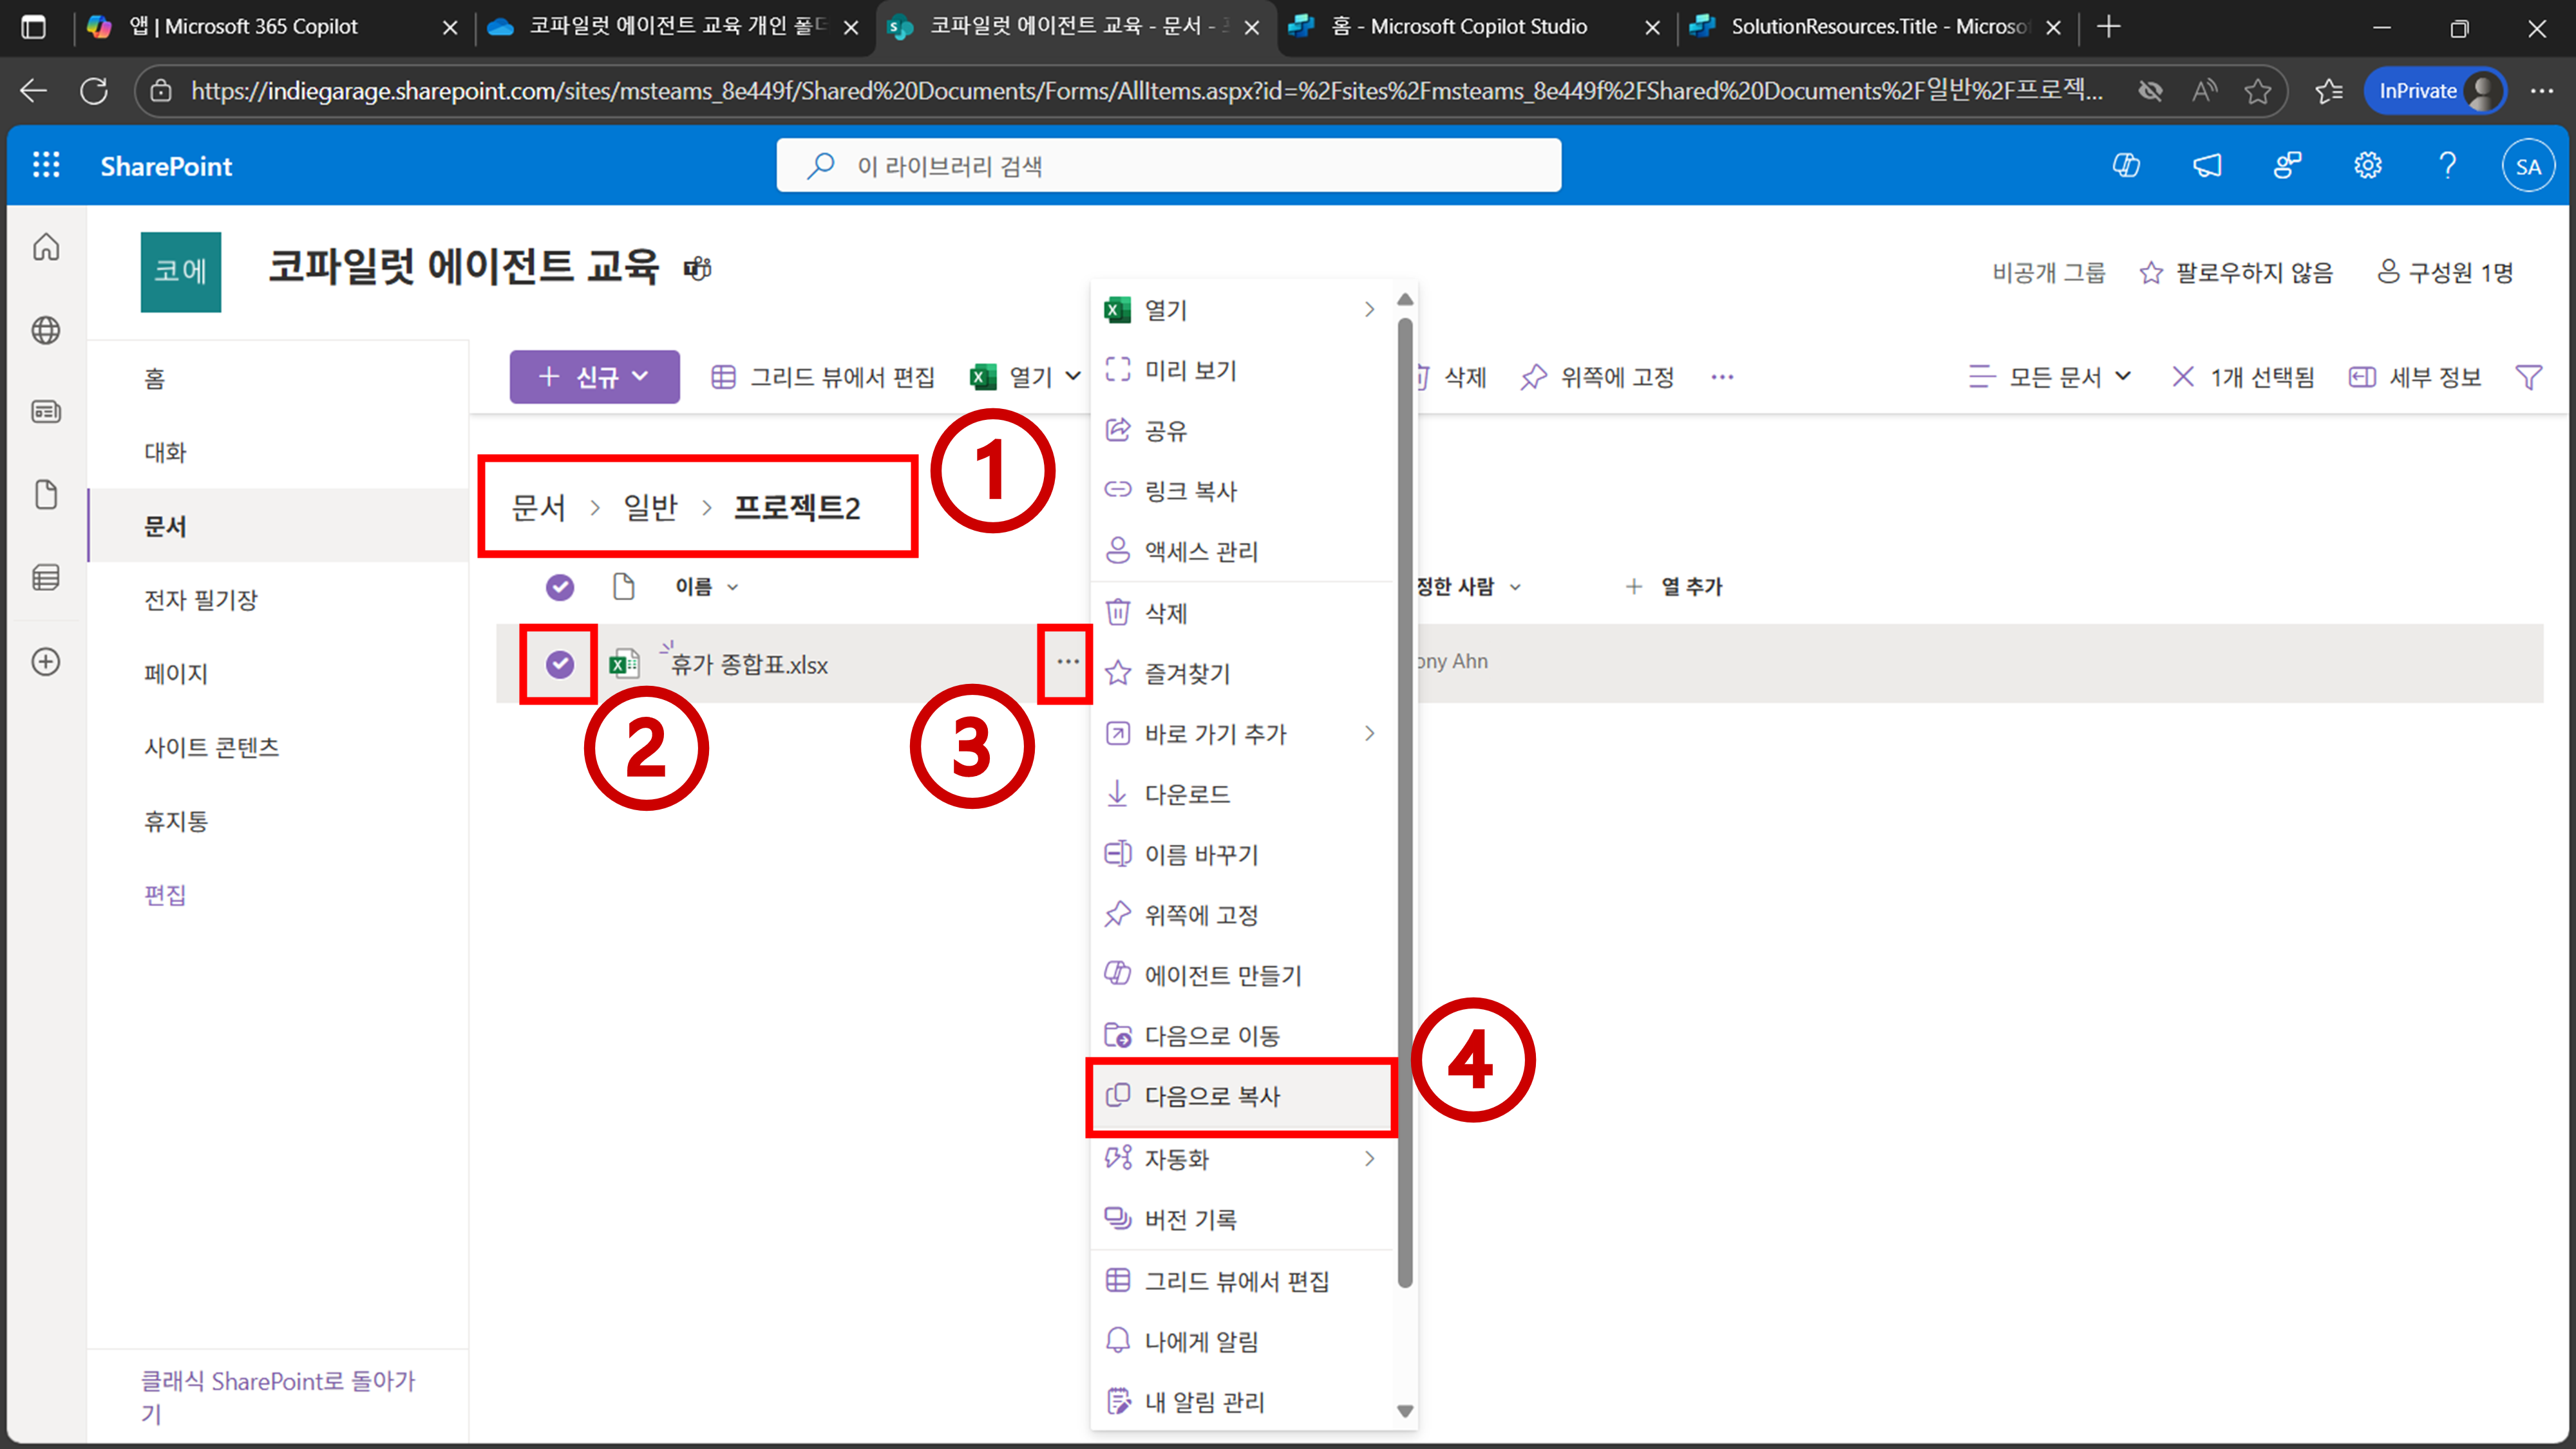Click the home icon in left app rail
2576x1449 pixels.
pos(46,247)
